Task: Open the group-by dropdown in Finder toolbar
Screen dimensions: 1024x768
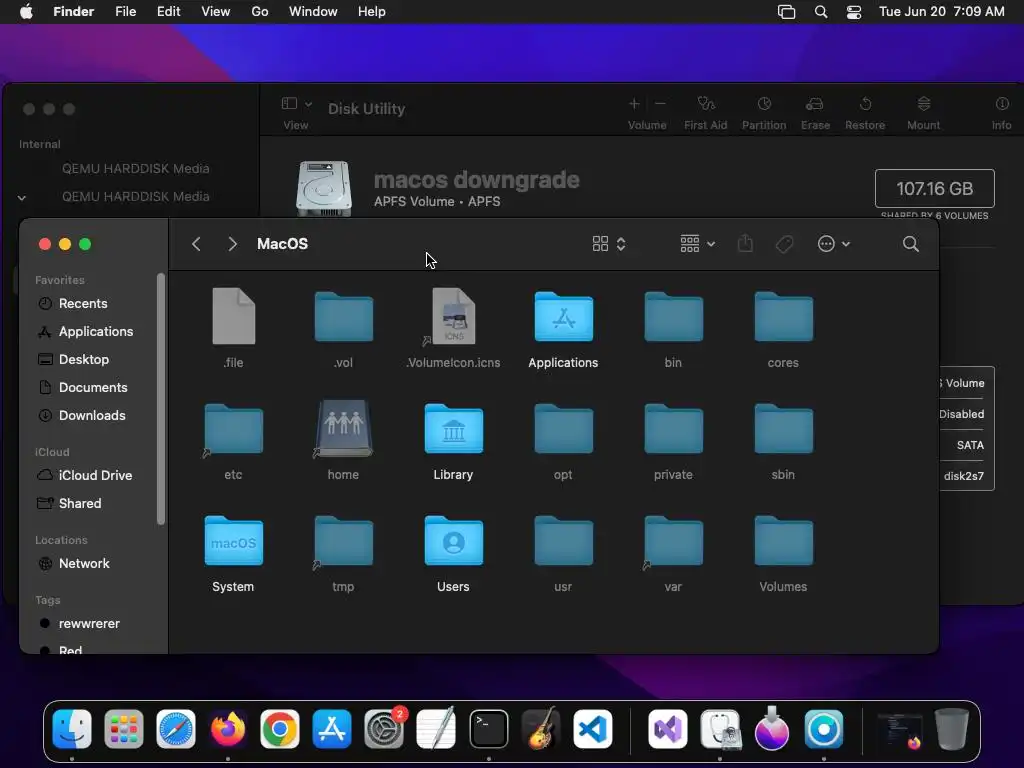Action: (x=697, y=244)
